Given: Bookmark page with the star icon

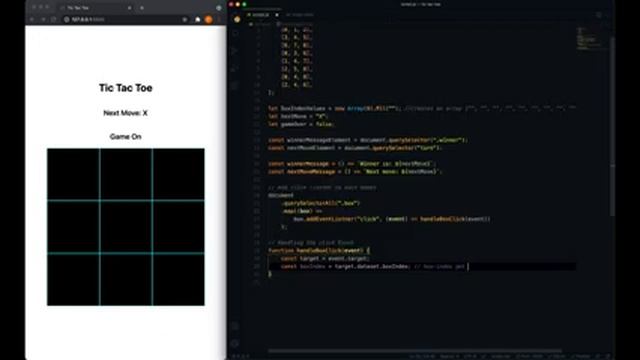Looking at the screenshot, I should [184, 19].
